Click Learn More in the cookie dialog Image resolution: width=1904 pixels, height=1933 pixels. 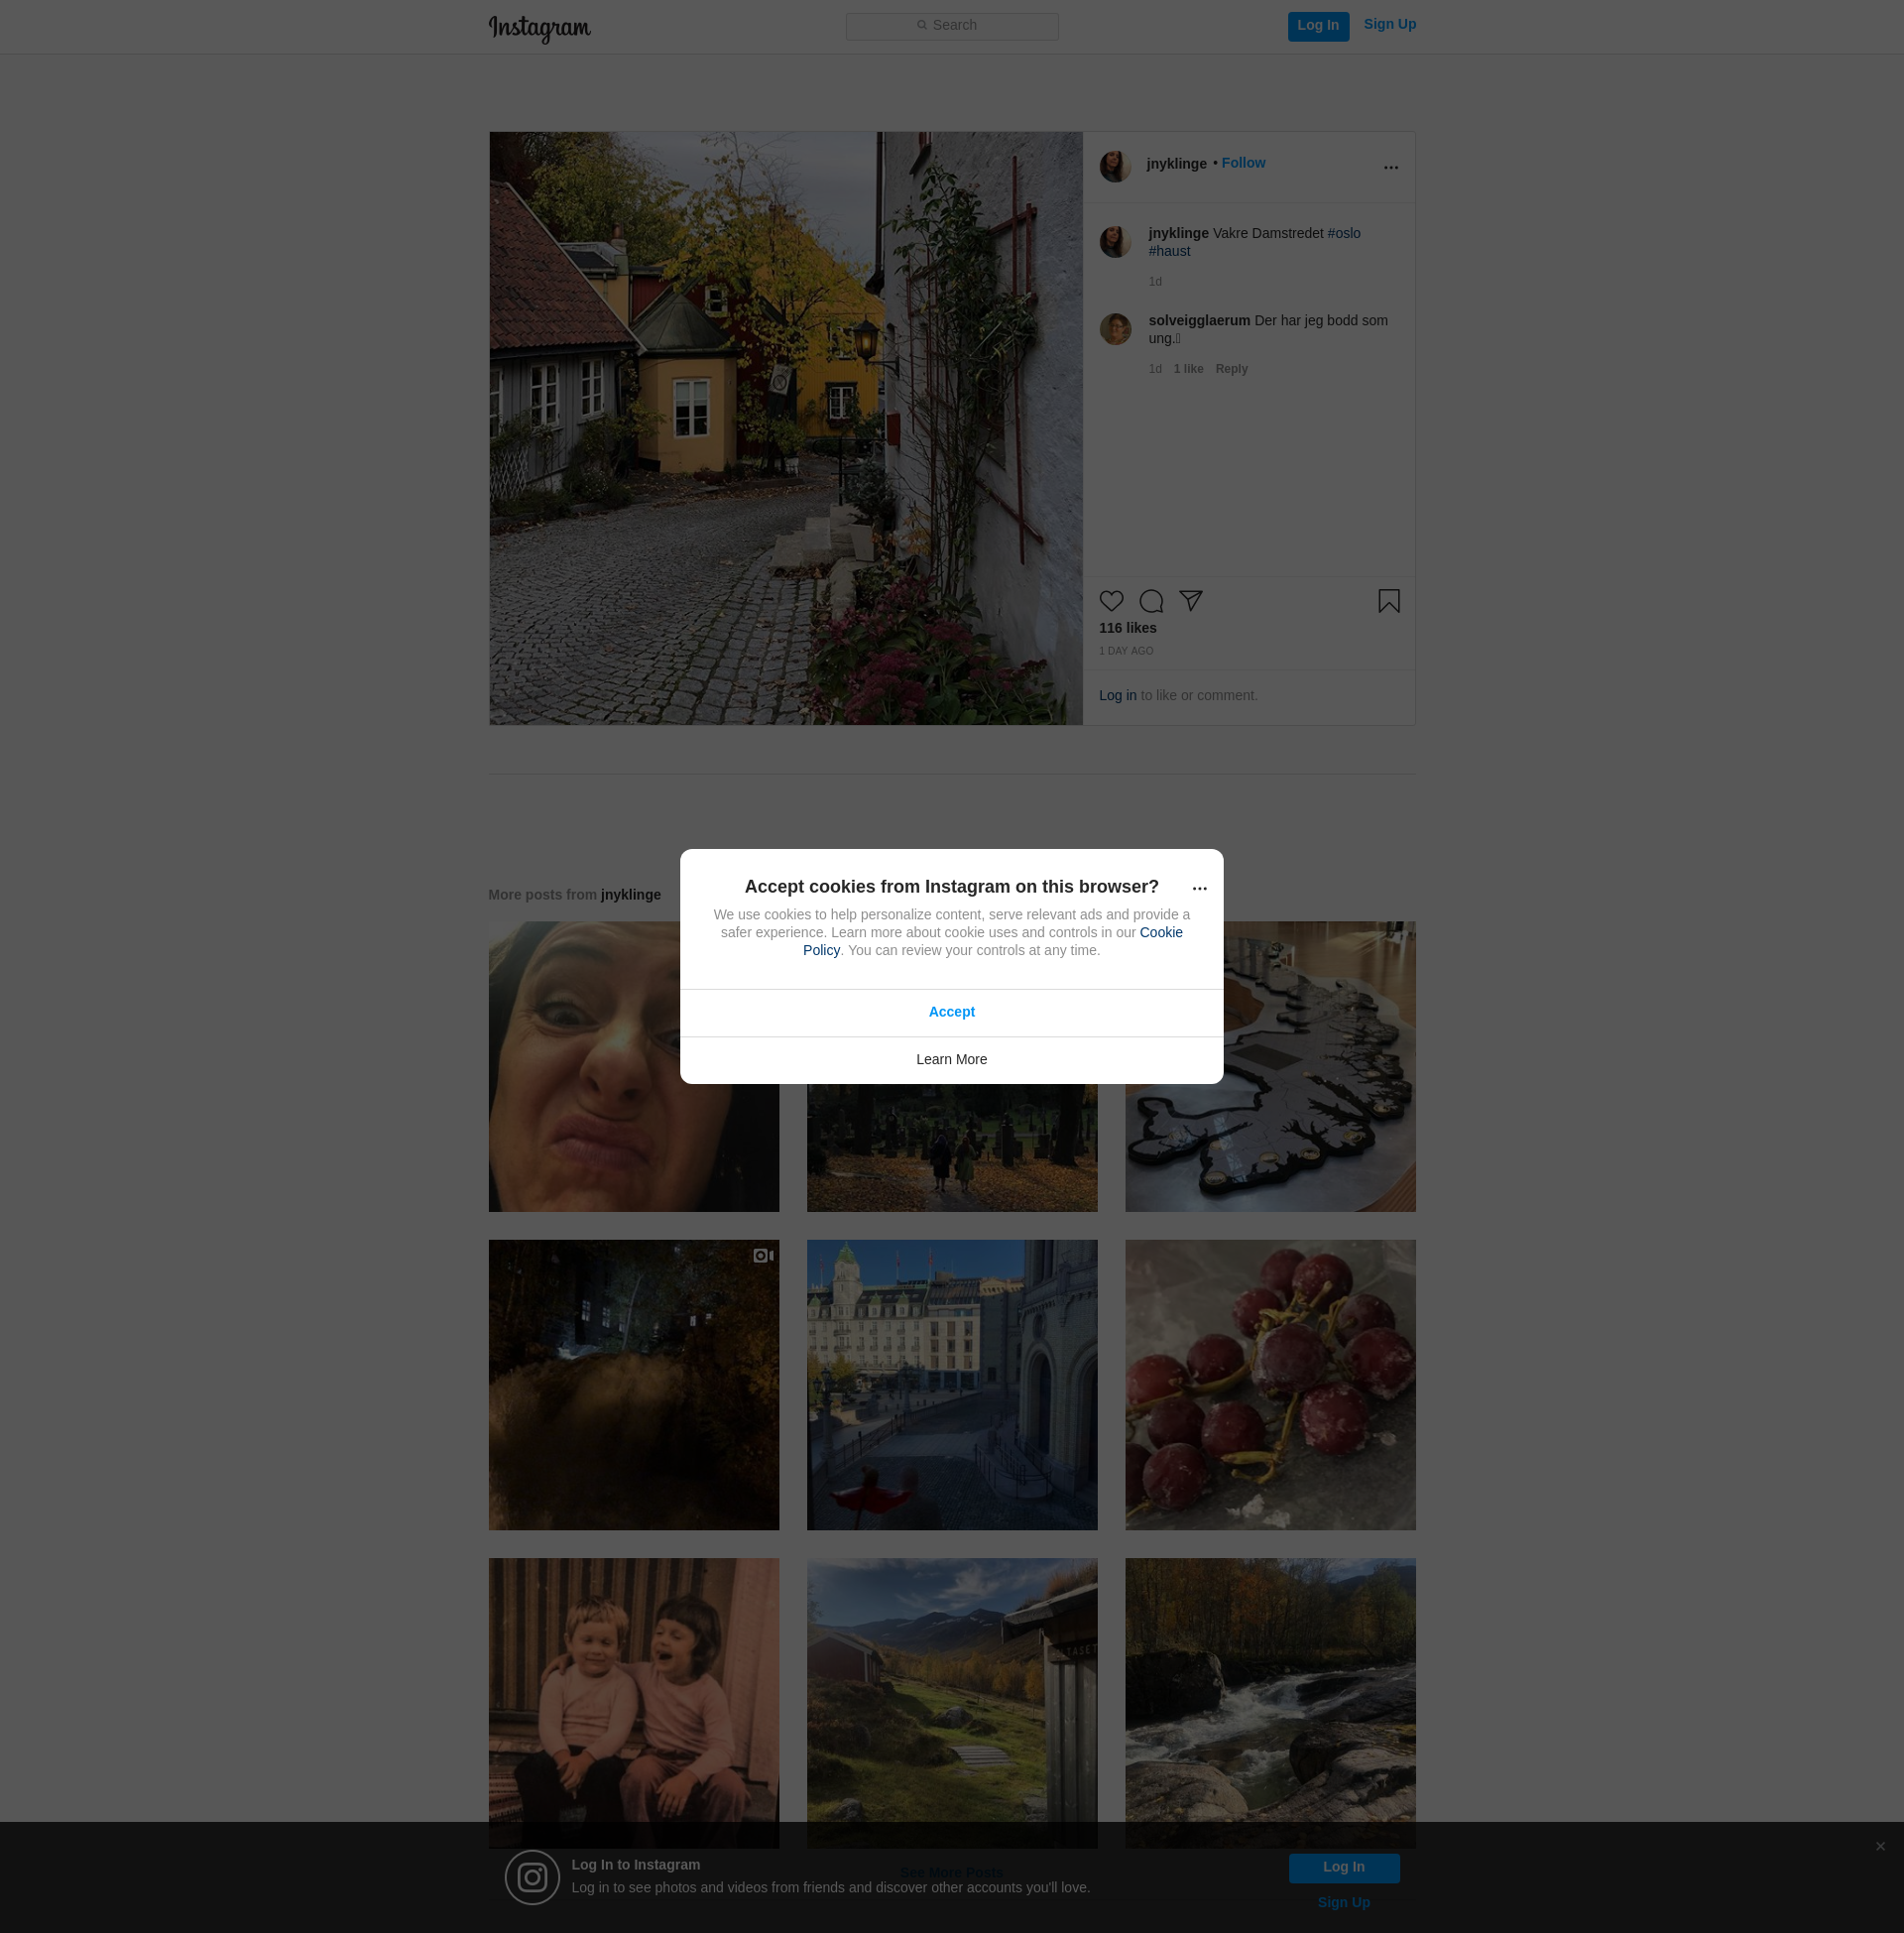coord(951,1060)
